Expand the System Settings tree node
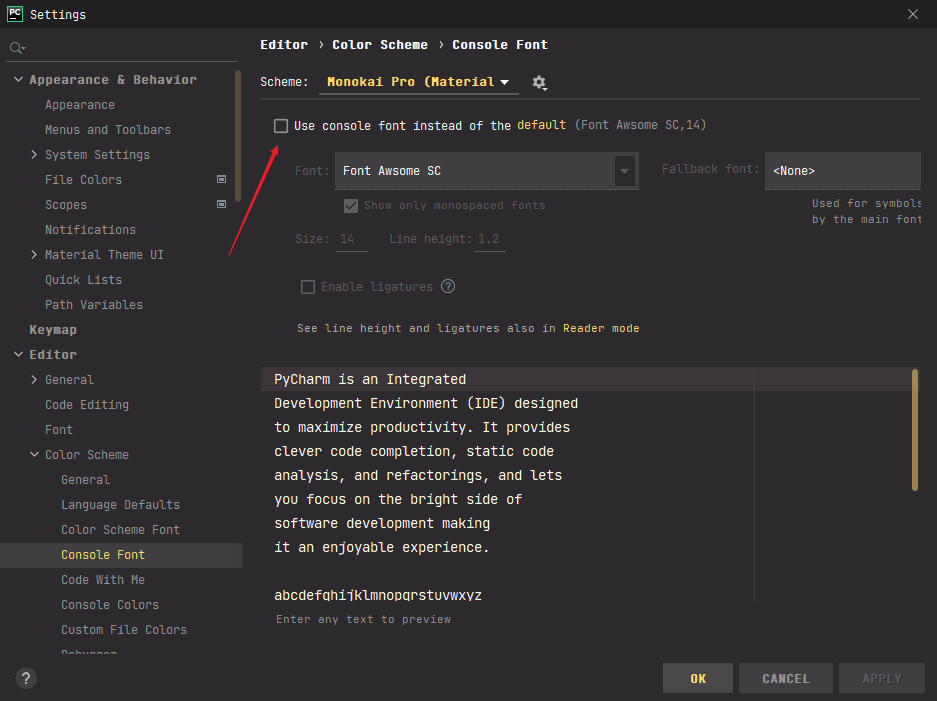Screen dimensions: 937x701 pos(35,155)
